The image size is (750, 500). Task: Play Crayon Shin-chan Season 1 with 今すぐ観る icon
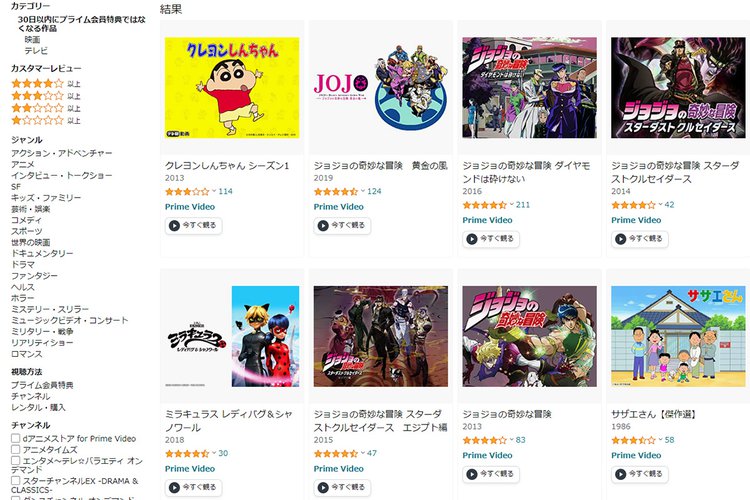(x=175, y=225)
